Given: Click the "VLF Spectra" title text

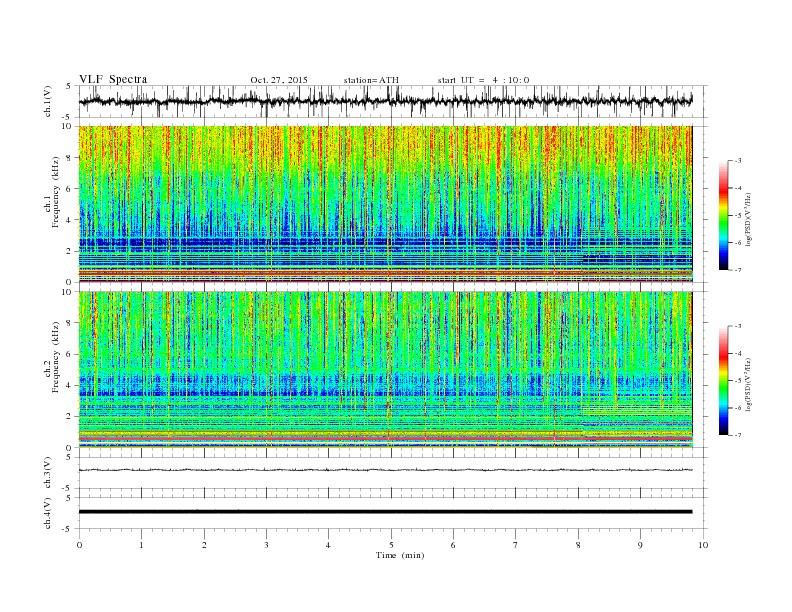Looking at the screenshot, I should pos(113,79).
